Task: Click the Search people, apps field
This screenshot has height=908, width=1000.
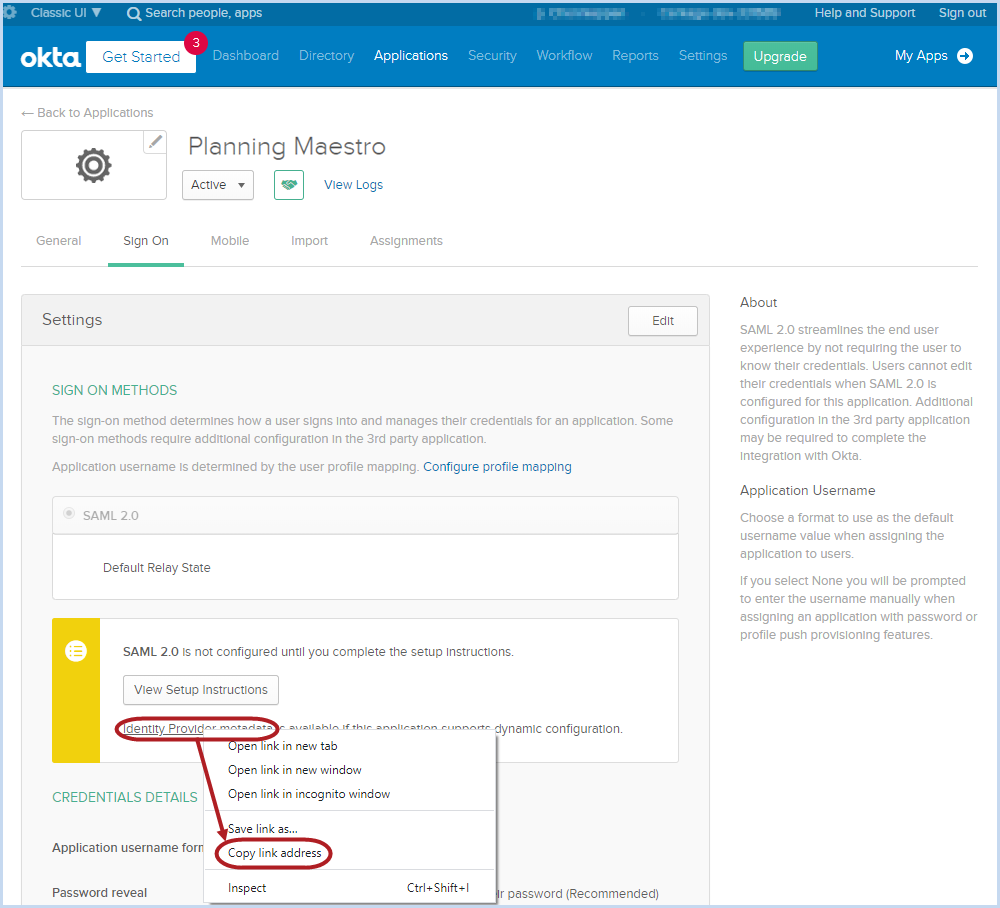Action: pos(203,13)
